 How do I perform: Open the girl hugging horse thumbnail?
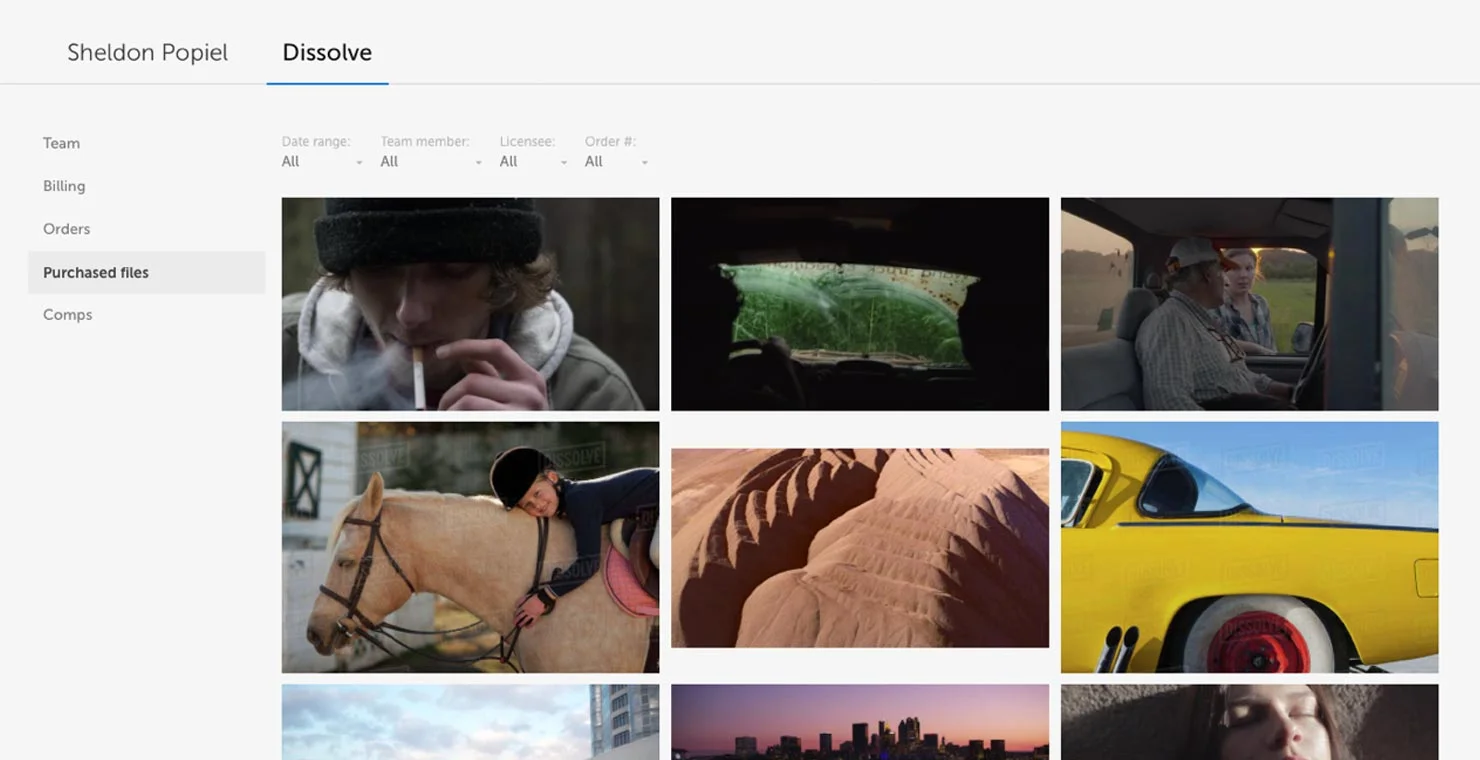tap(470, 547)
